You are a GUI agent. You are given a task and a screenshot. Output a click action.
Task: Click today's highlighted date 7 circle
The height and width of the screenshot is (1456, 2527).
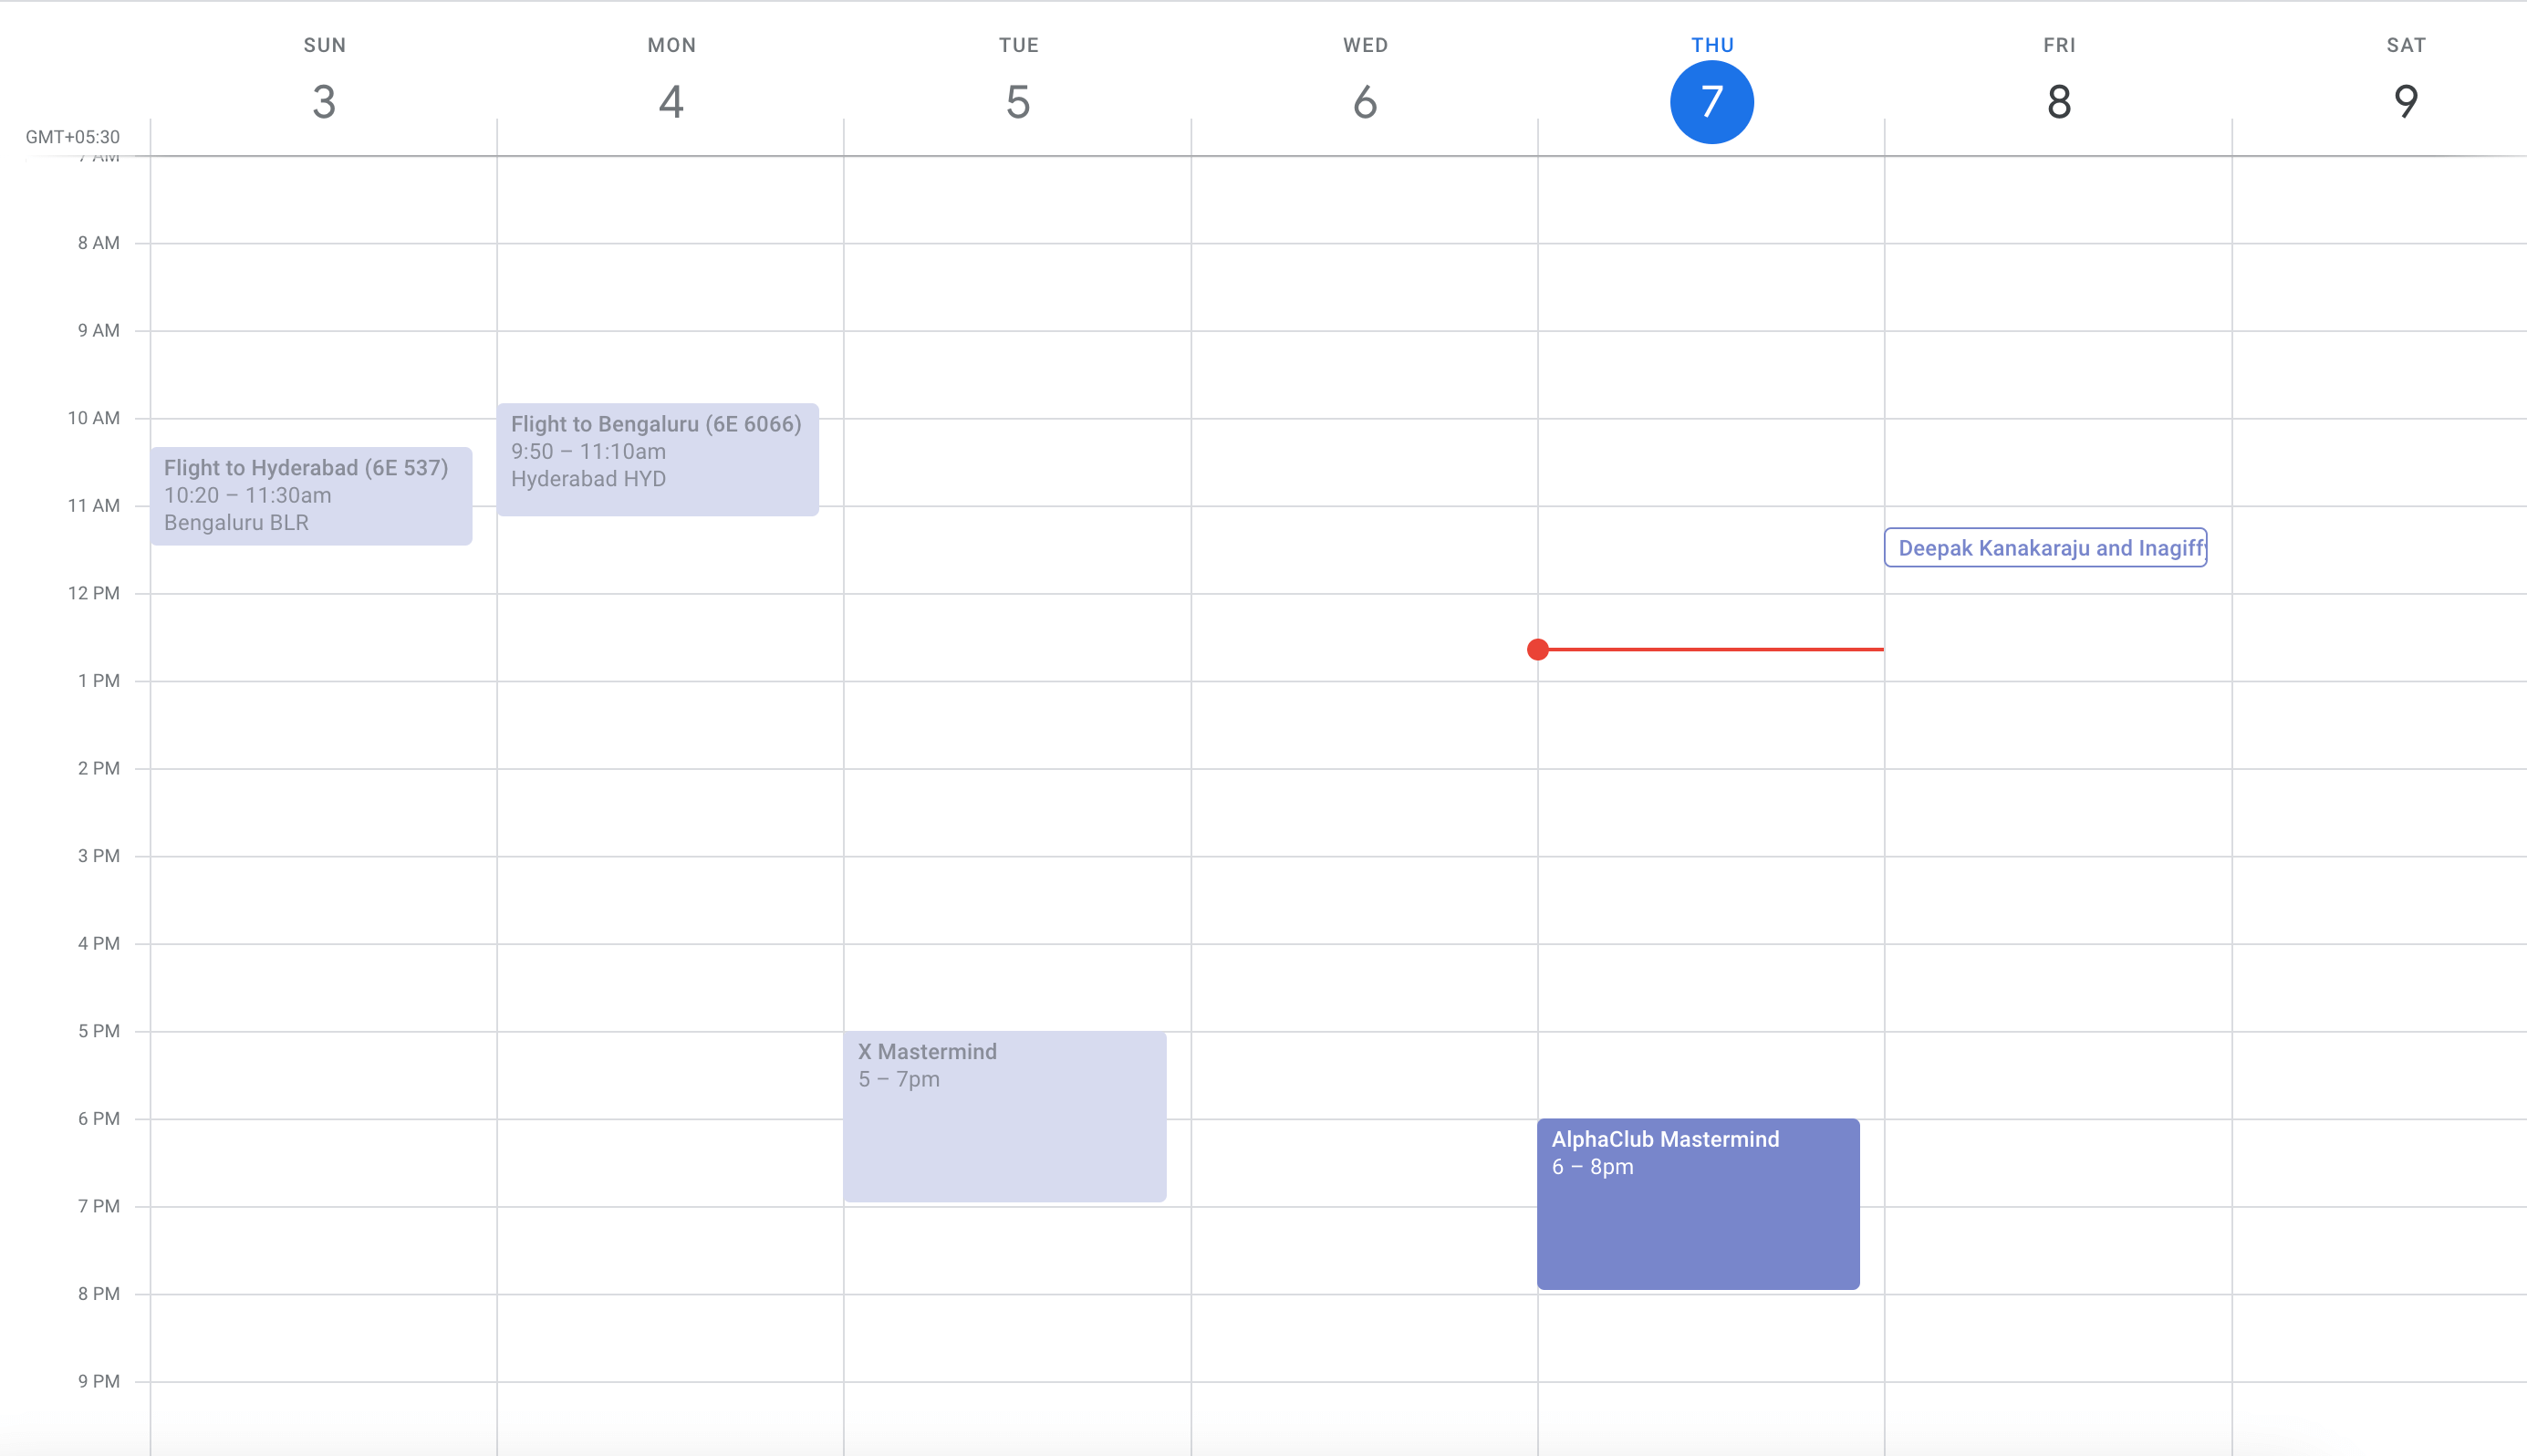pos(1711,102)
